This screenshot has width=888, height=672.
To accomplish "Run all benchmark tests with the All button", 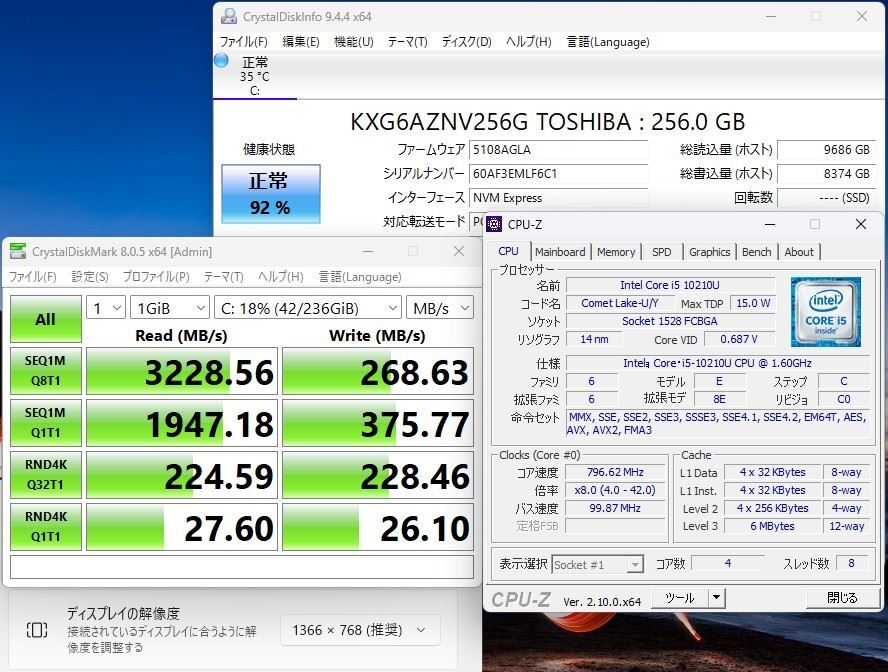I will pyautogui.click(x=45, y=318).
